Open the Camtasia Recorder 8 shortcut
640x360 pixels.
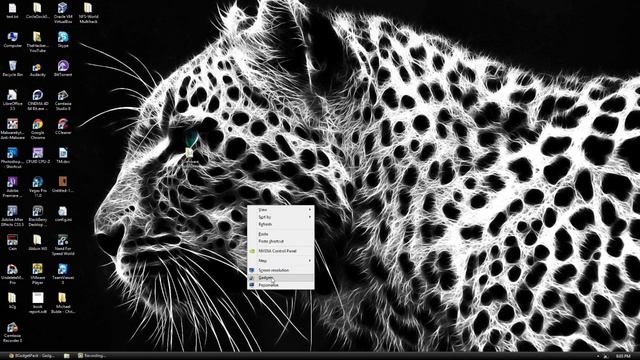tap(13, 332)
